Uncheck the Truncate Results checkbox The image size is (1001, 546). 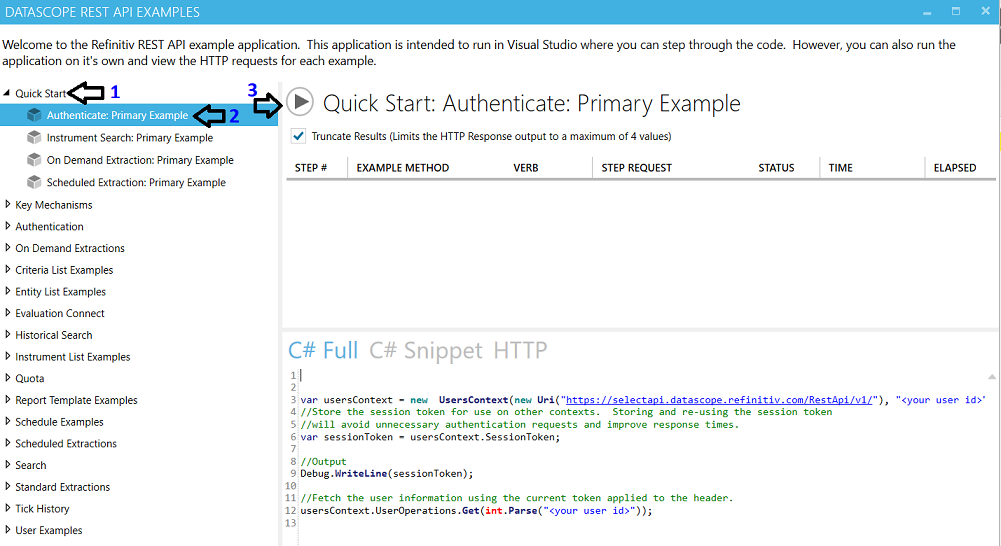(298, 136)
